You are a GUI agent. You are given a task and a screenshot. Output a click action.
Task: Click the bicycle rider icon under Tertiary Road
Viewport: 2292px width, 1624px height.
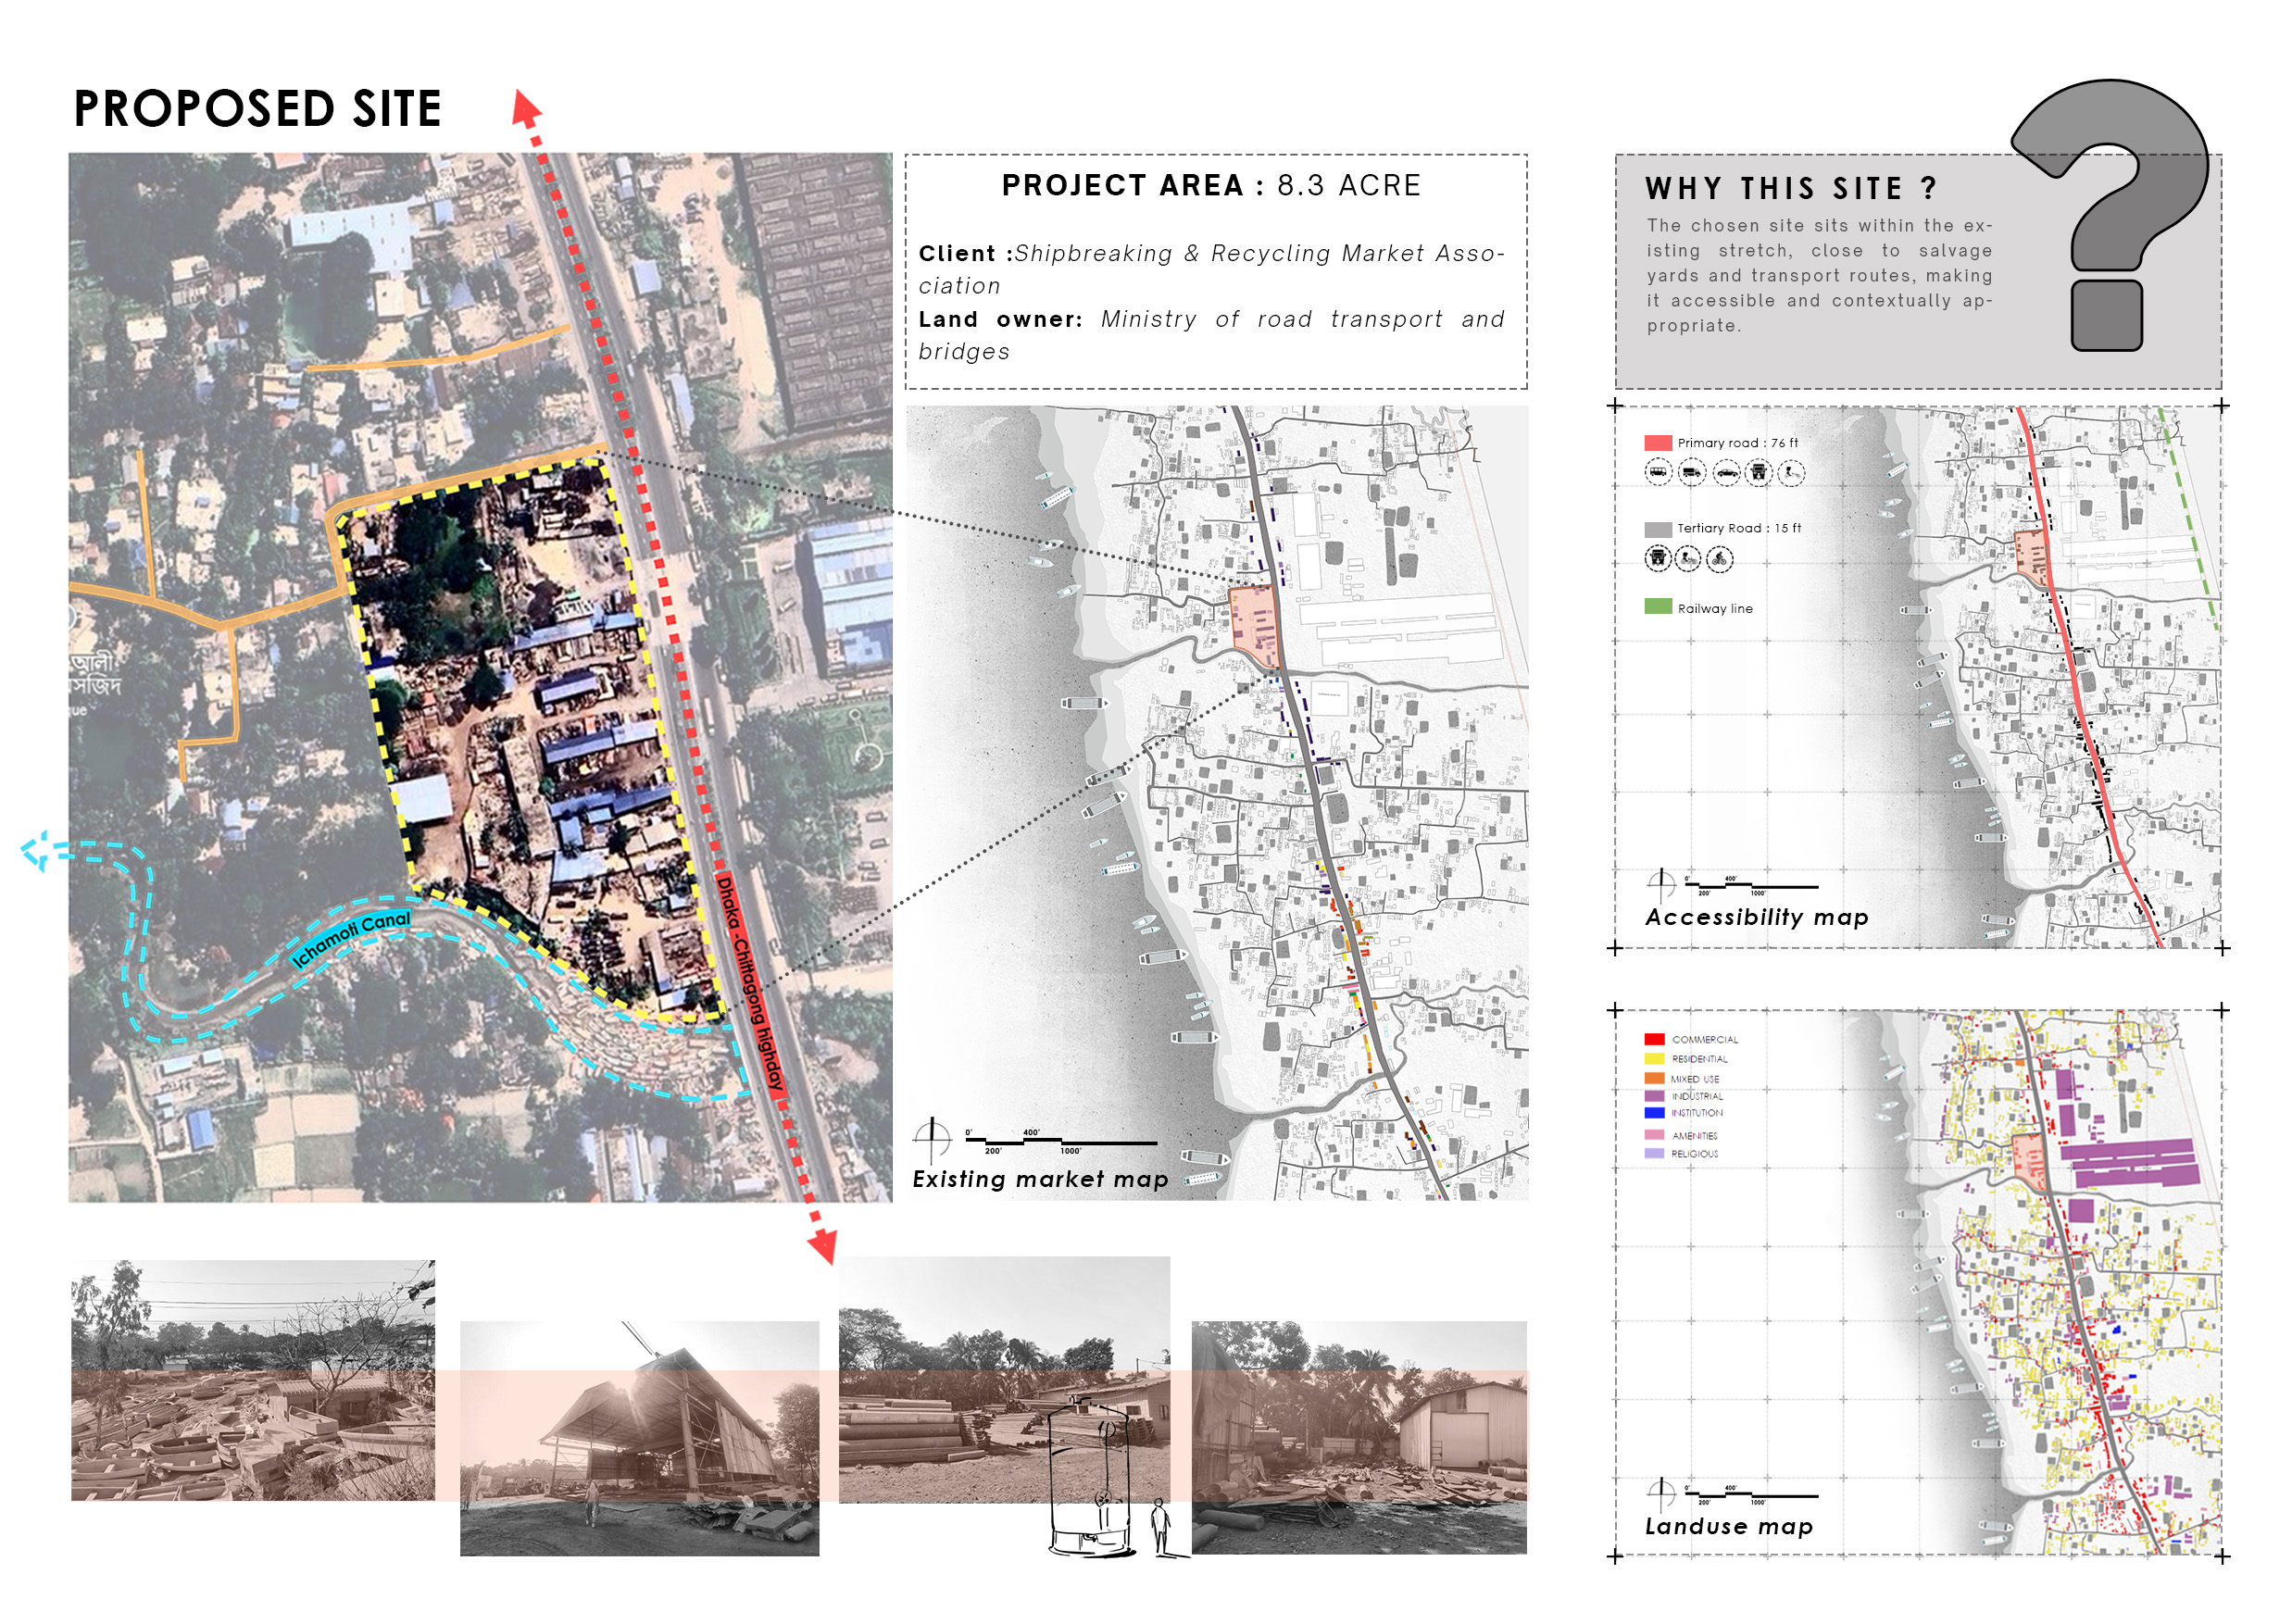tap(1719, 558)
